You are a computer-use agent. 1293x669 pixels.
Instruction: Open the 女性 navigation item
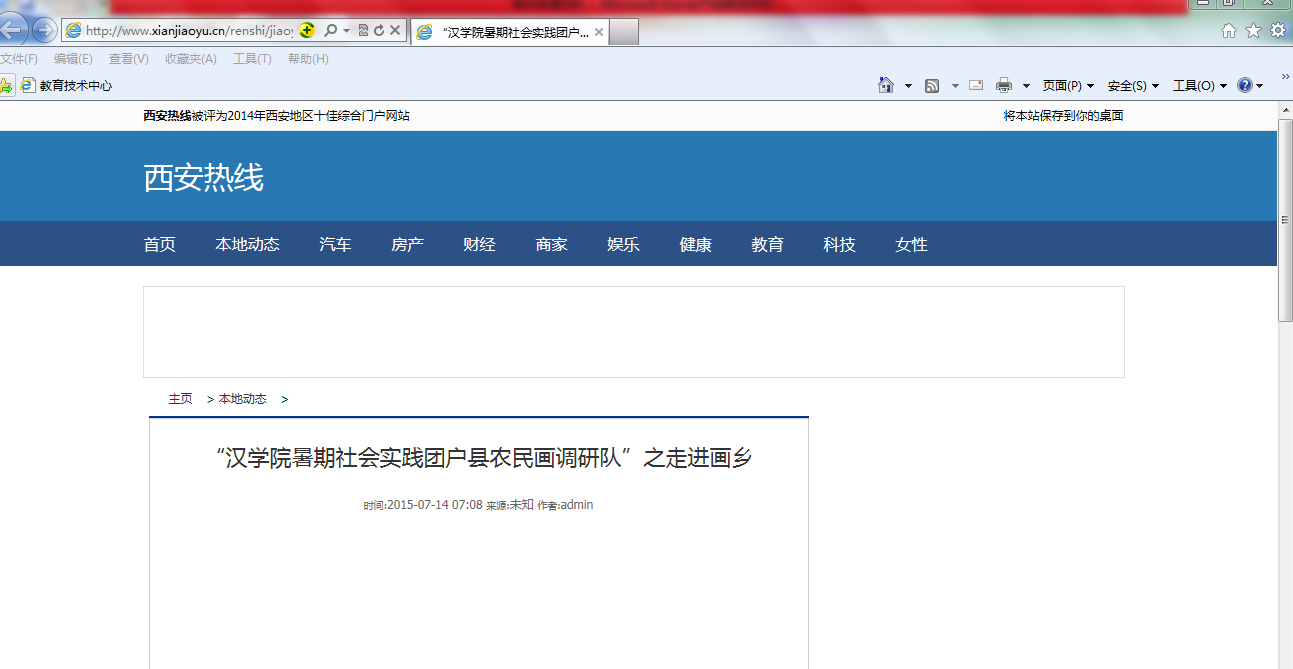tap(912, 244)
